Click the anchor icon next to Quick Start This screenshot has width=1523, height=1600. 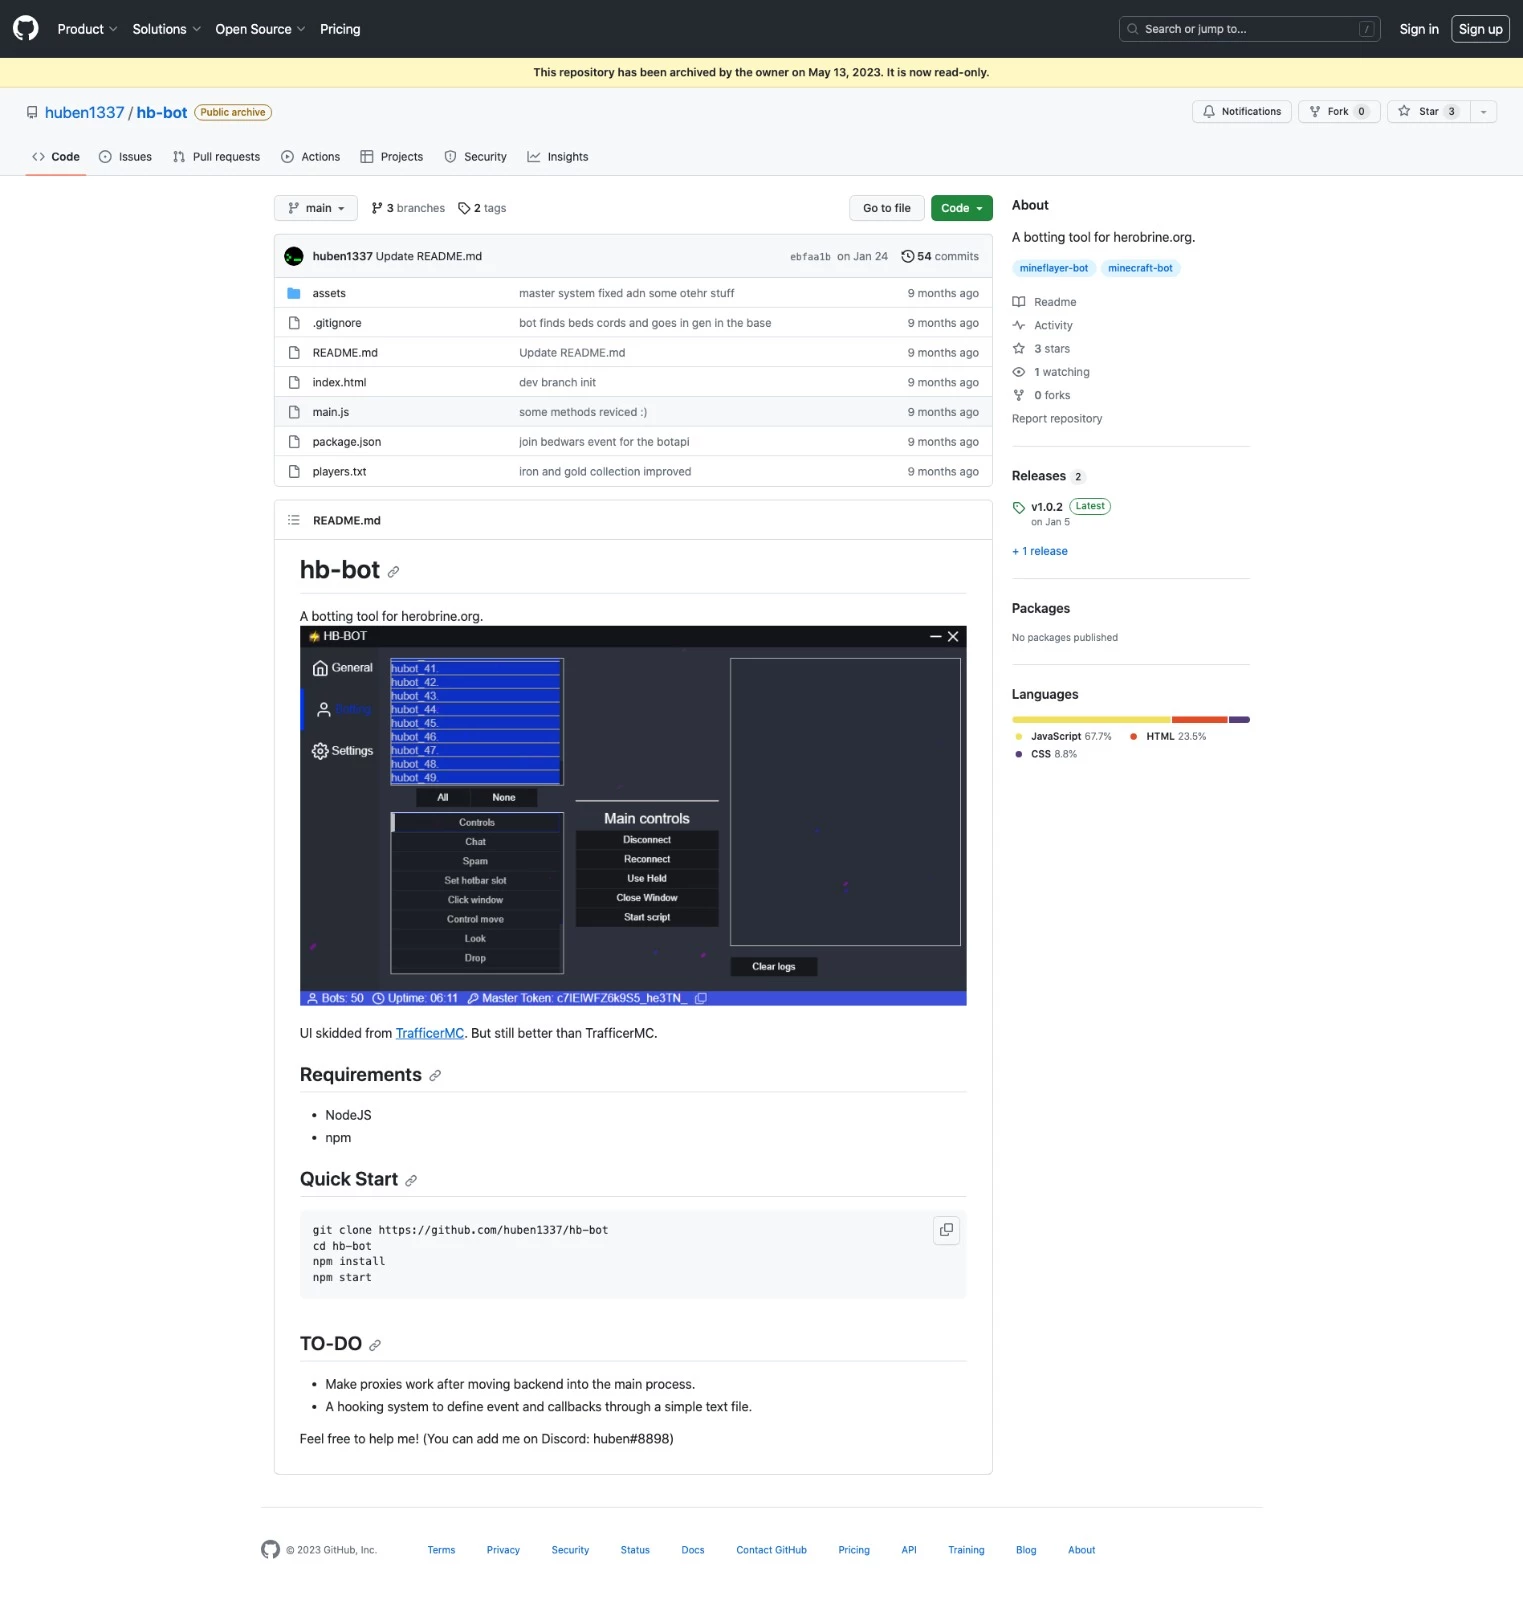coord(411,1181)
